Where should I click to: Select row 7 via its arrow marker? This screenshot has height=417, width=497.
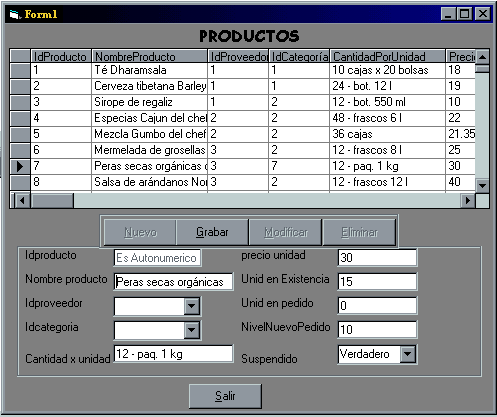20,166
